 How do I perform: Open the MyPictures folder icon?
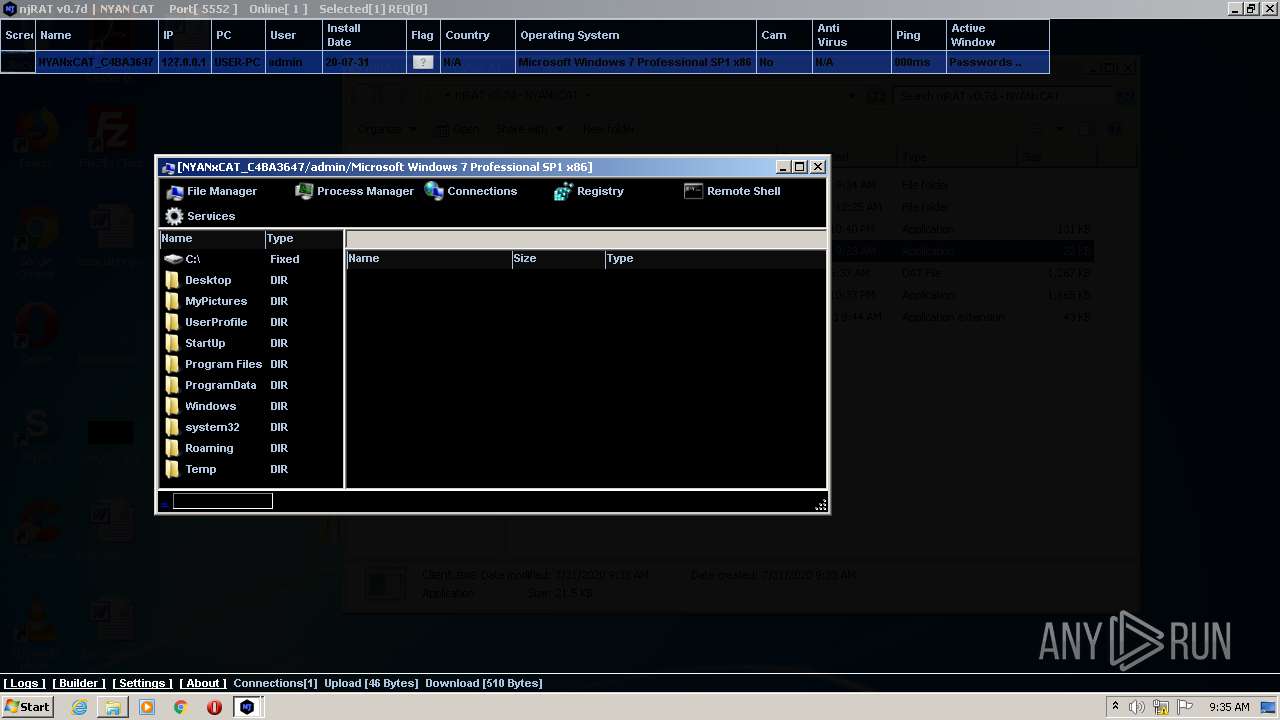[x=173, y=301]
